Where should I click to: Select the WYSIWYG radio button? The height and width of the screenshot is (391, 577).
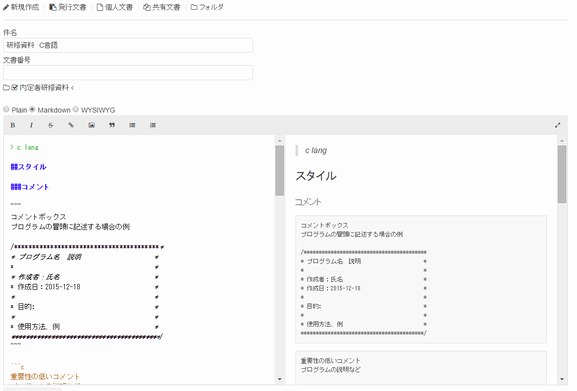(76, 109)
